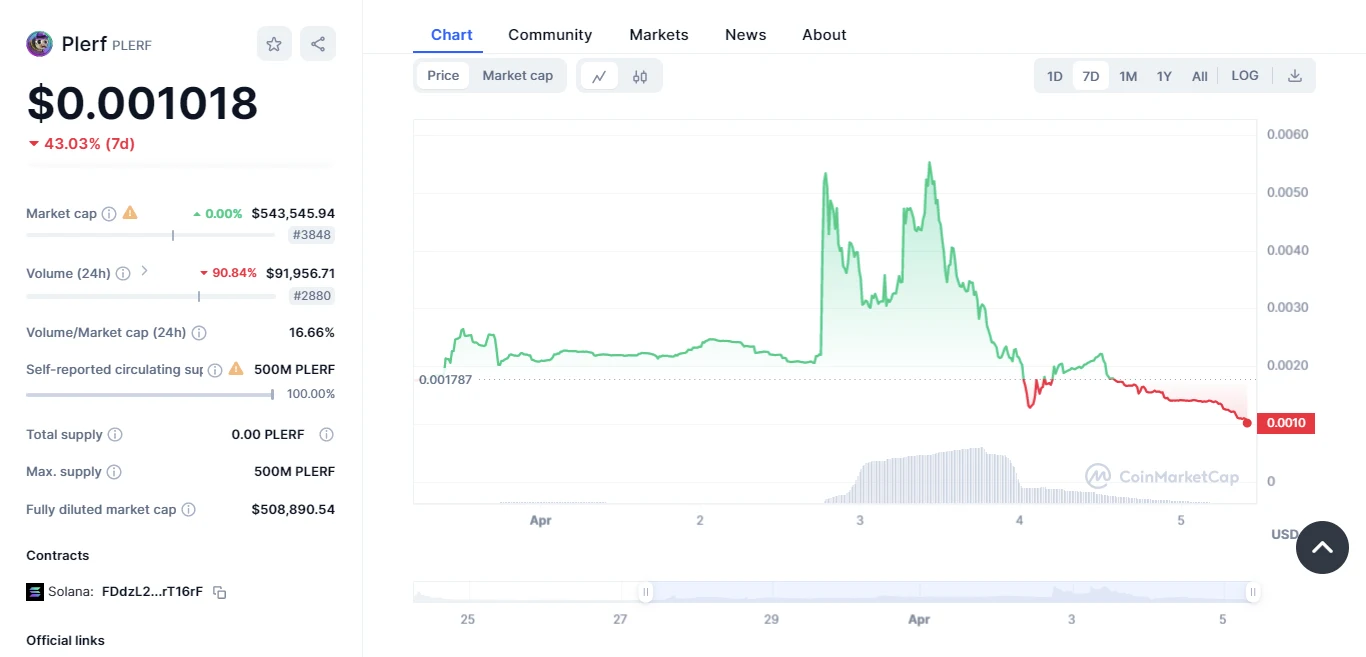Click the $508,890.54 diluted cap value
Screen dimensions: 1366x657
pos(293,510)
